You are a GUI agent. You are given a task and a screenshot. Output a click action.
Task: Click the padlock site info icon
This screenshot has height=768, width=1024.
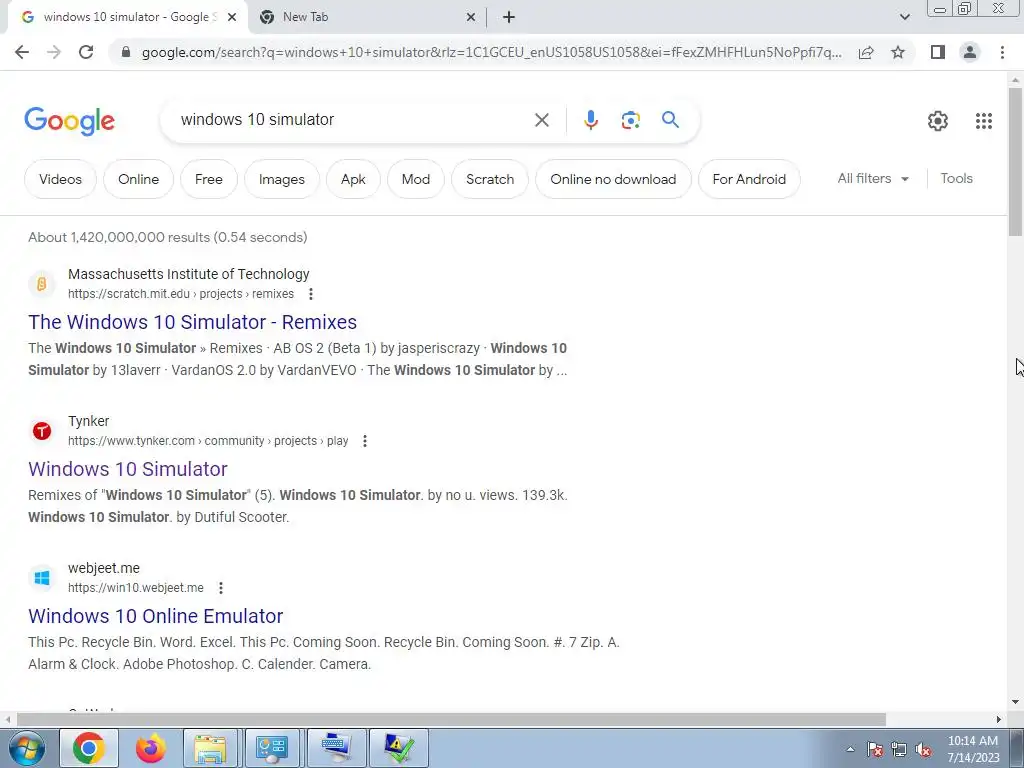[126, 52]
